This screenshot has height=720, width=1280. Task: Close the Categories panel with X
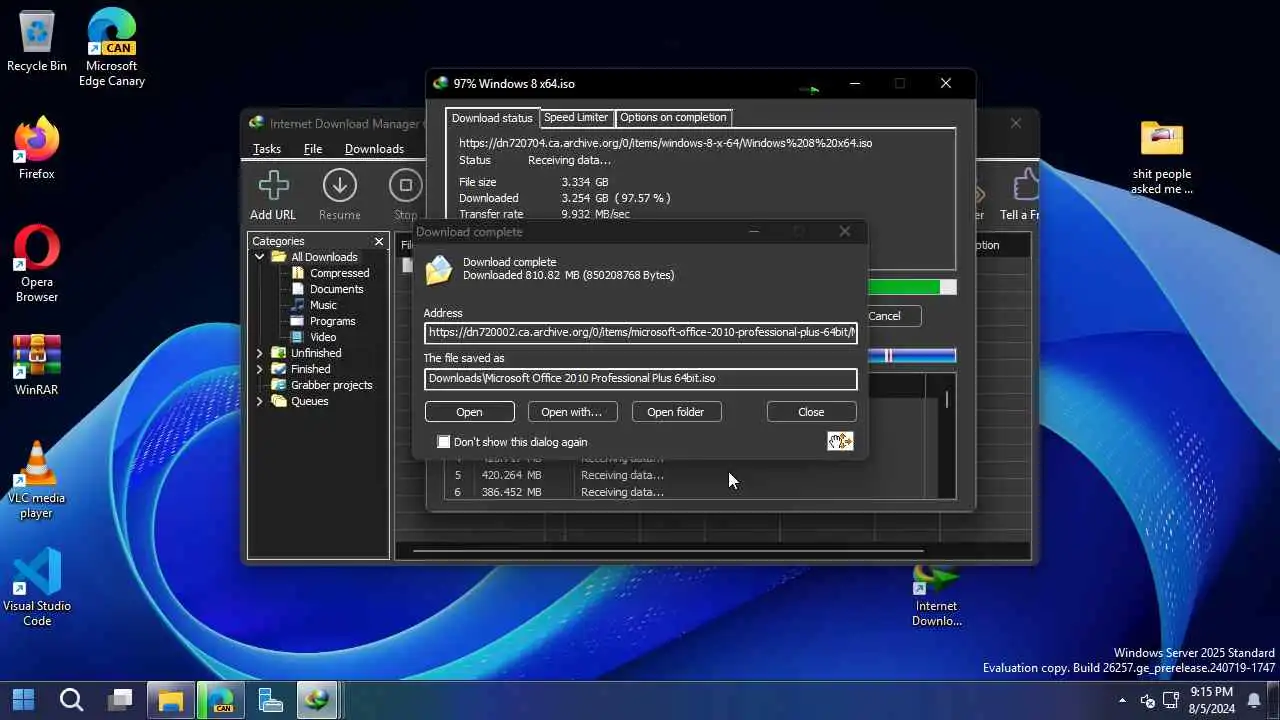[379, 241]
